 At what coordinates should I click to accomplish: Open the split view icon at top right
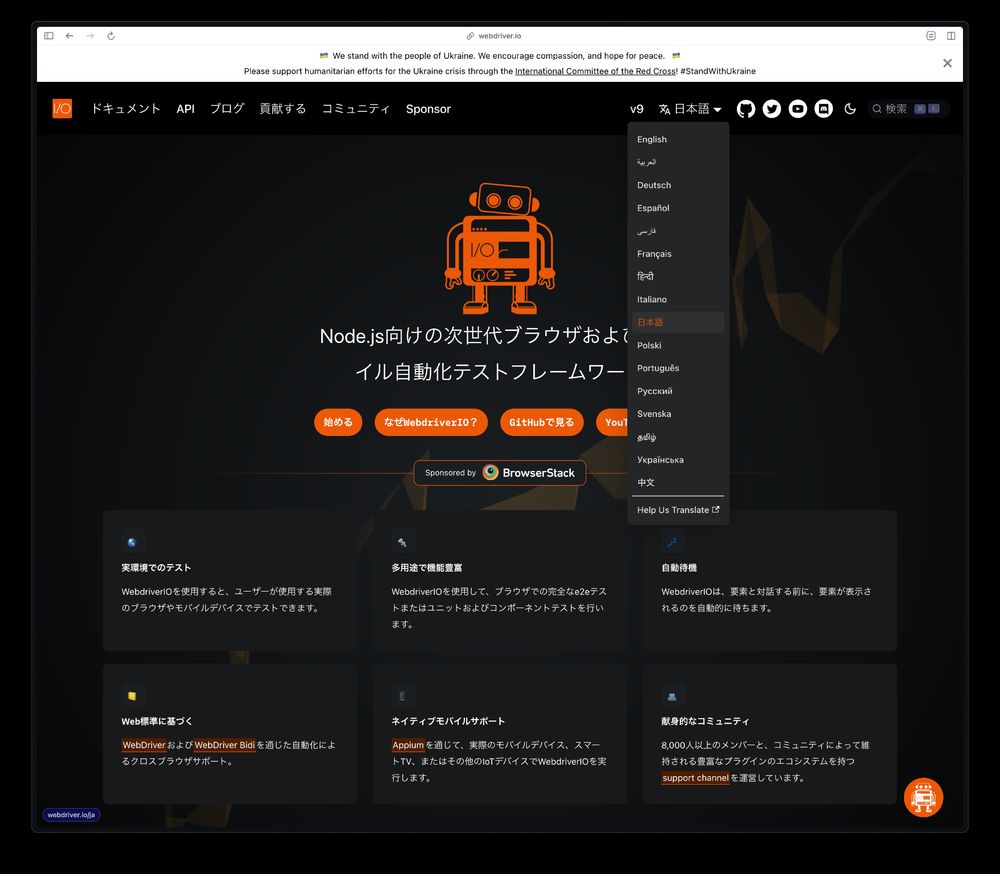click(951, 36)
